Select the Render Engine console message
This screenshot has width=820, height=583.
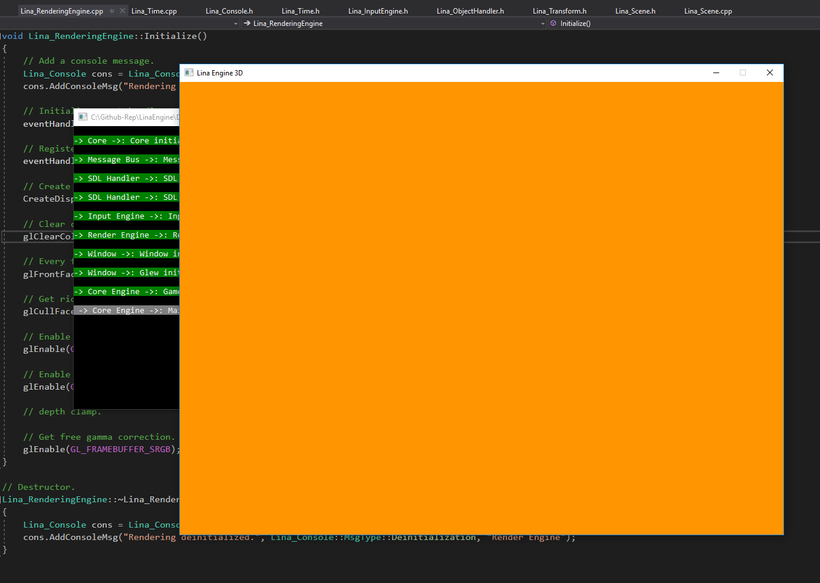127,235
